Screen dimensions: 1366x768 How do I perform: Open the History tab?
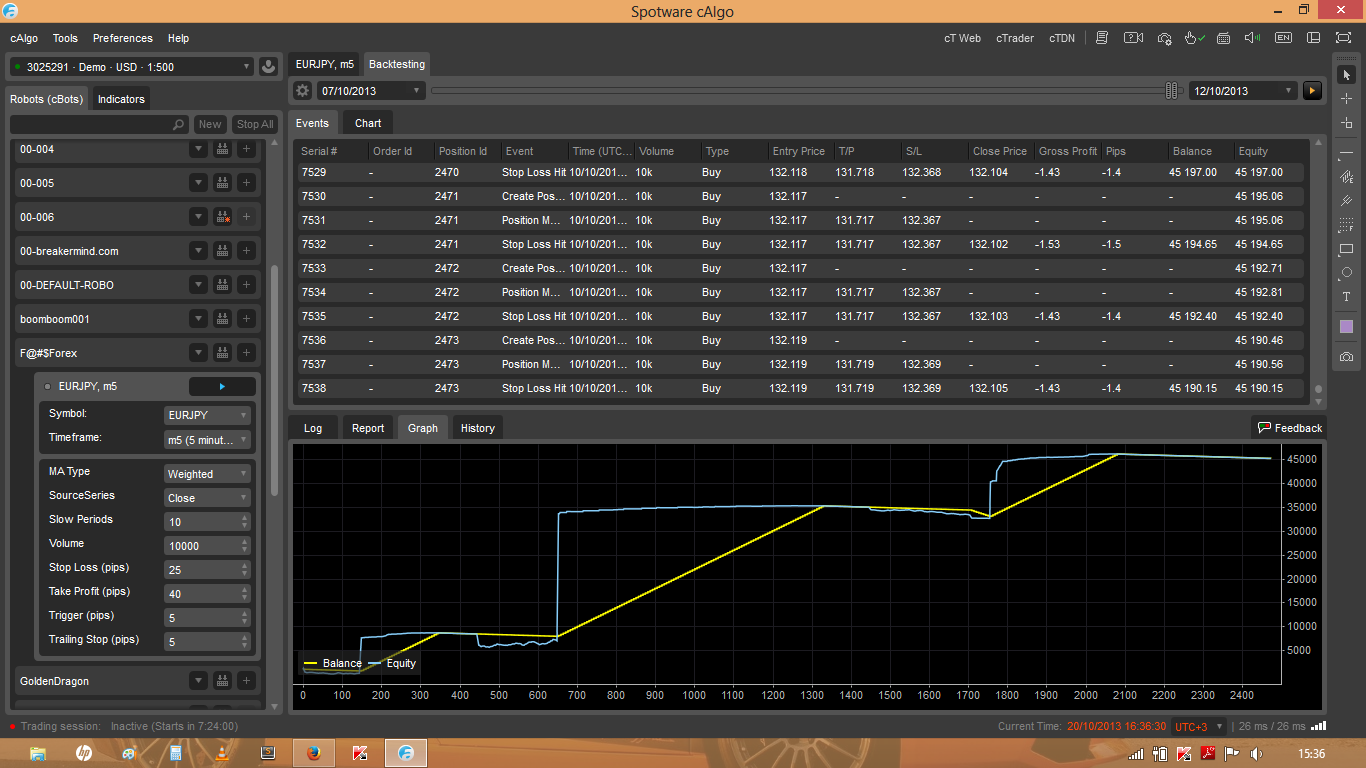[477, 428]
